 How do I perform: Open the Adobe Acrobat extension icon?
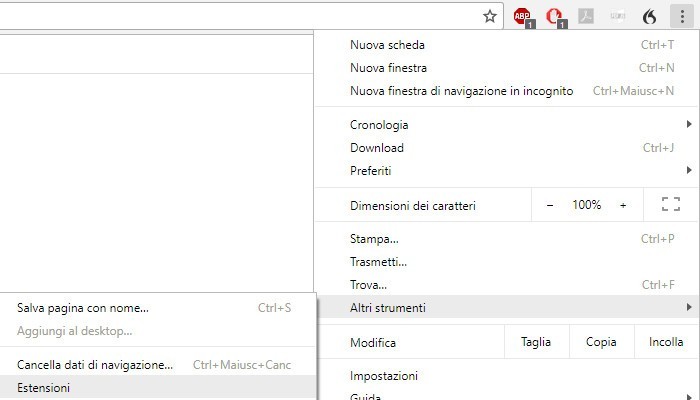(586, 17)
